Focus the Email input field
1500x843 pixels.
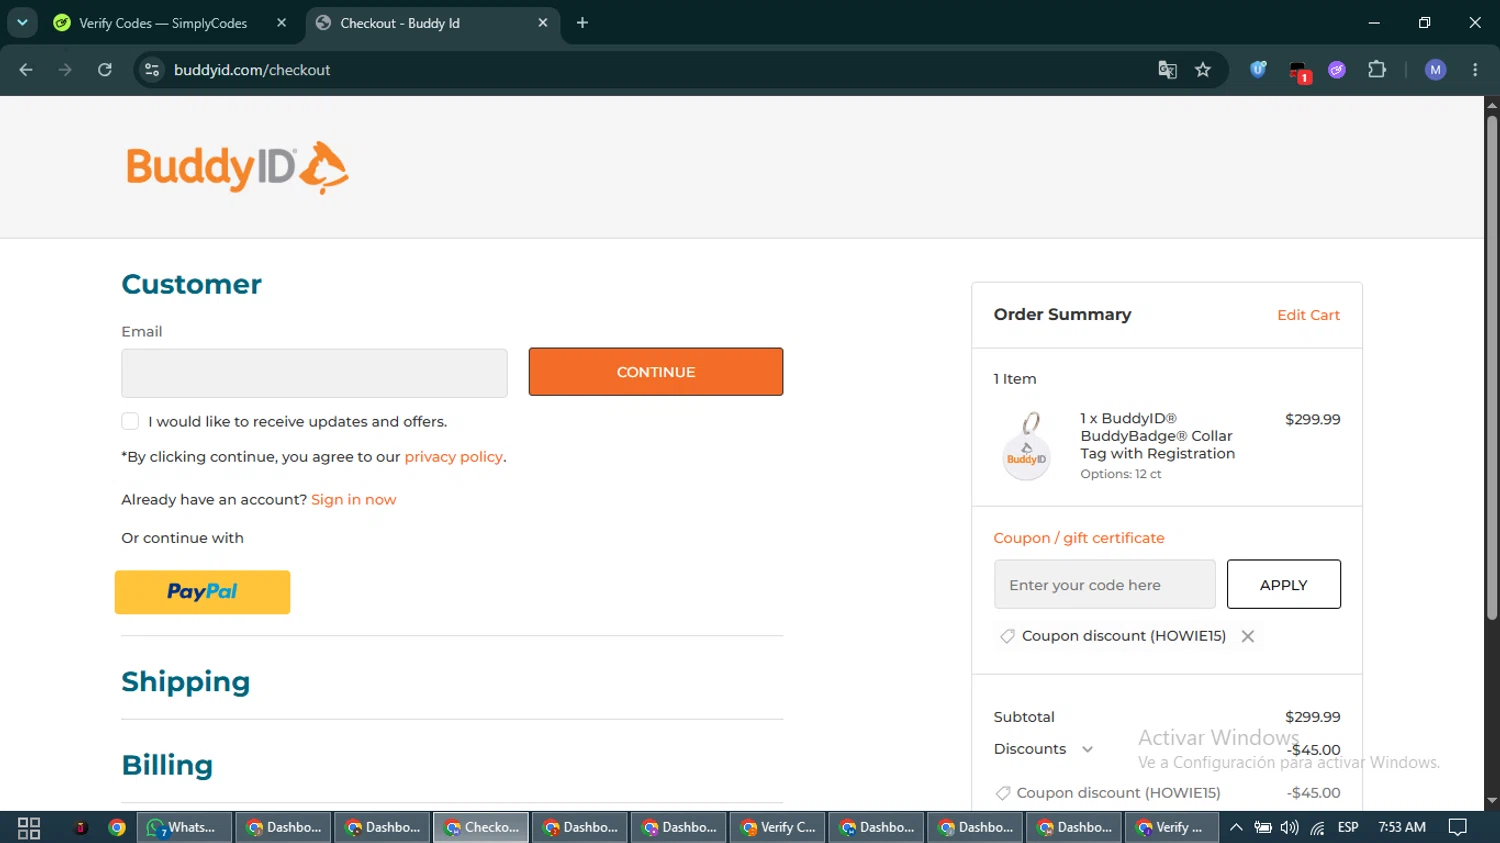click(x=314, y=373)
